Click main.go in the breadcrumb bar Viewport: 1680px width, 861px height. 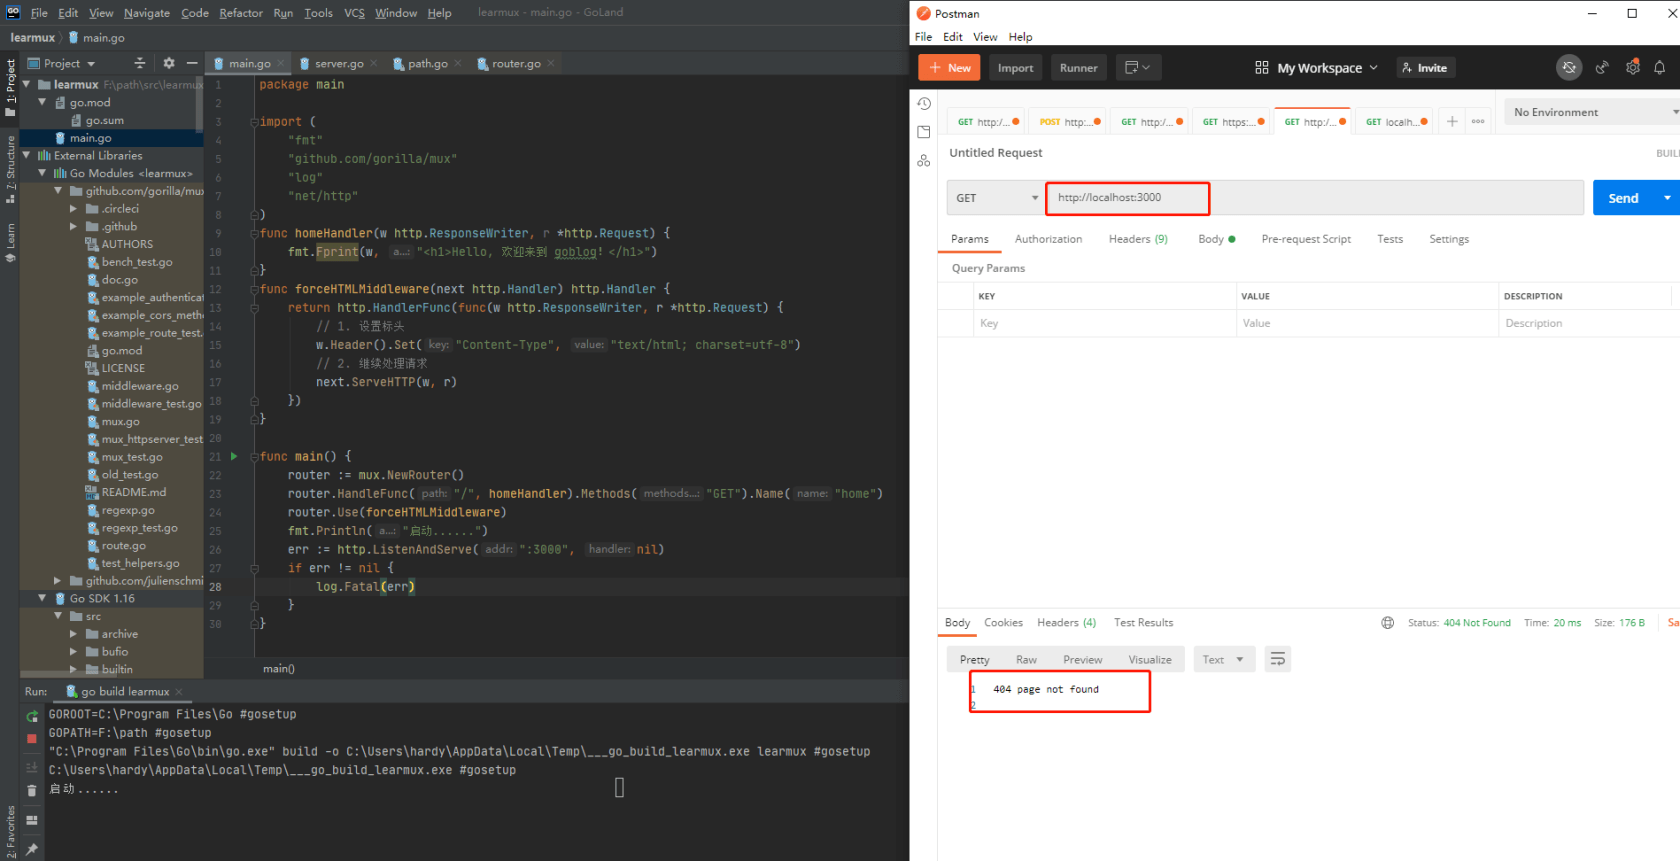[x=96, y=38]
